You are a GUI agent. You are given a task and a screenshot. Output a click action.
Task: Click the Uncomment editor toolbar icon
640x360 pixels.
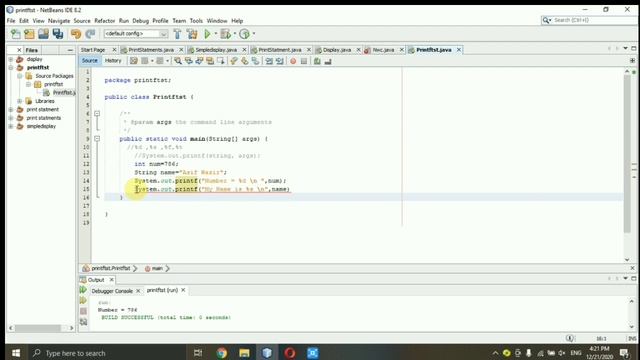click(x=328, y=61)
